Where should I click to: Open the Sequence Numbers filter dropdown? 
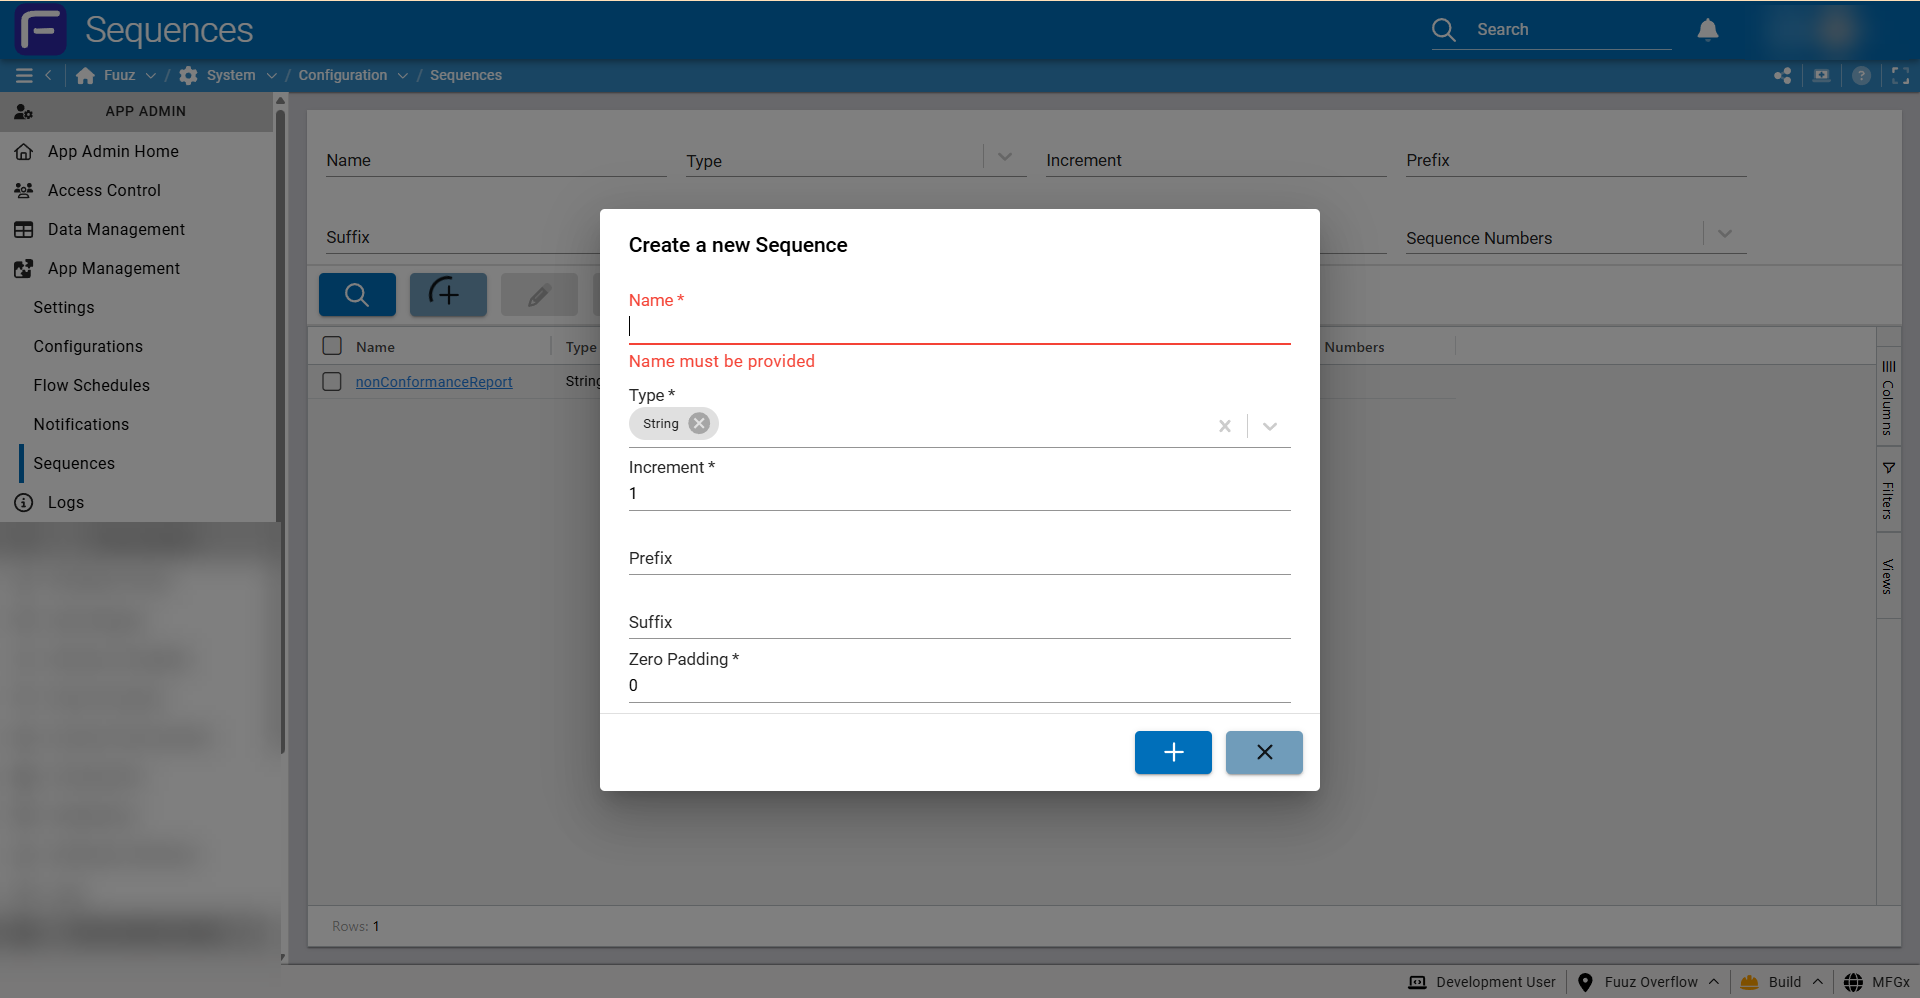[x=1725, y=234]
